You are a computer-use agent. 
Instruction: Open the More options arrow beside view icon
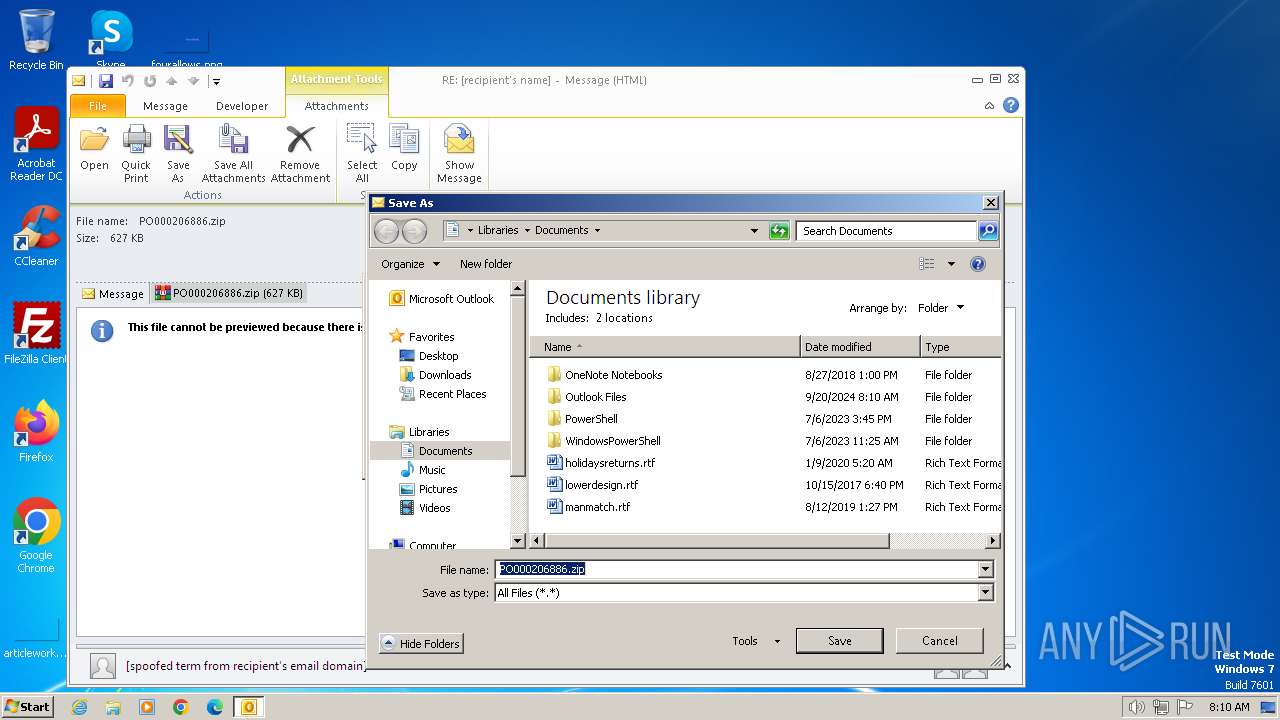(951, 264)
